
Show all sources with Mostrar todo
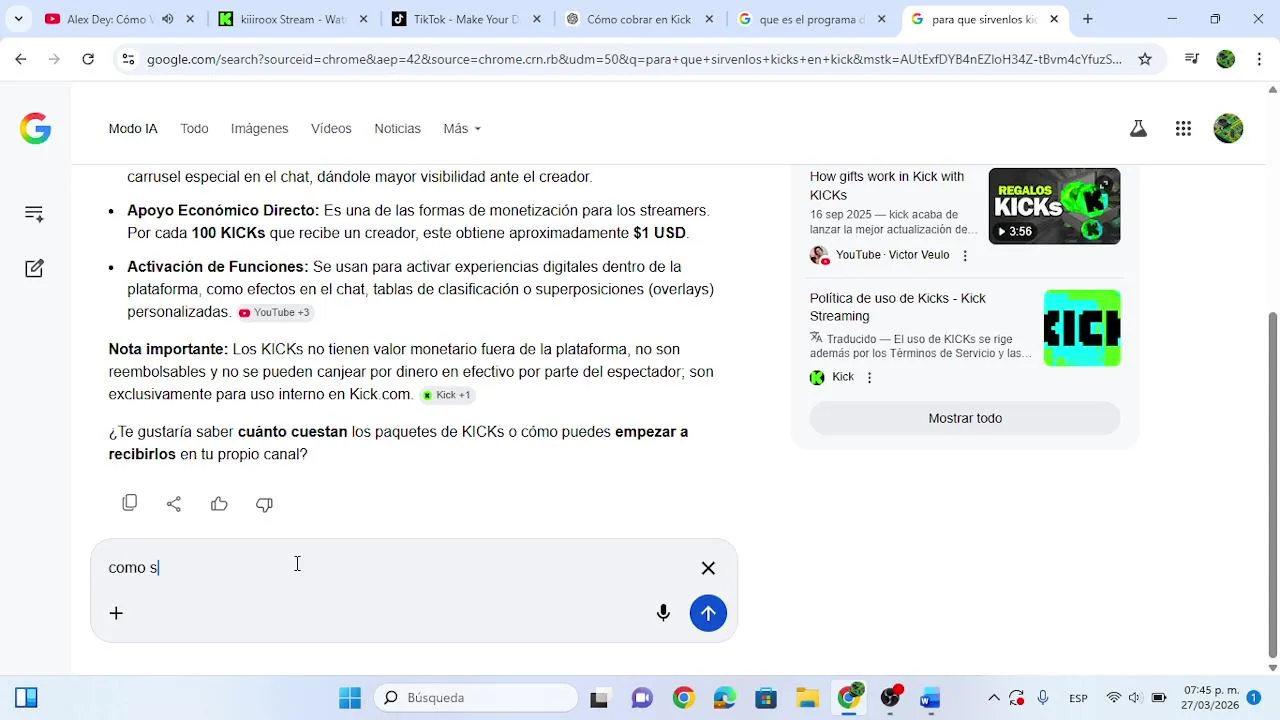point(965,418)
